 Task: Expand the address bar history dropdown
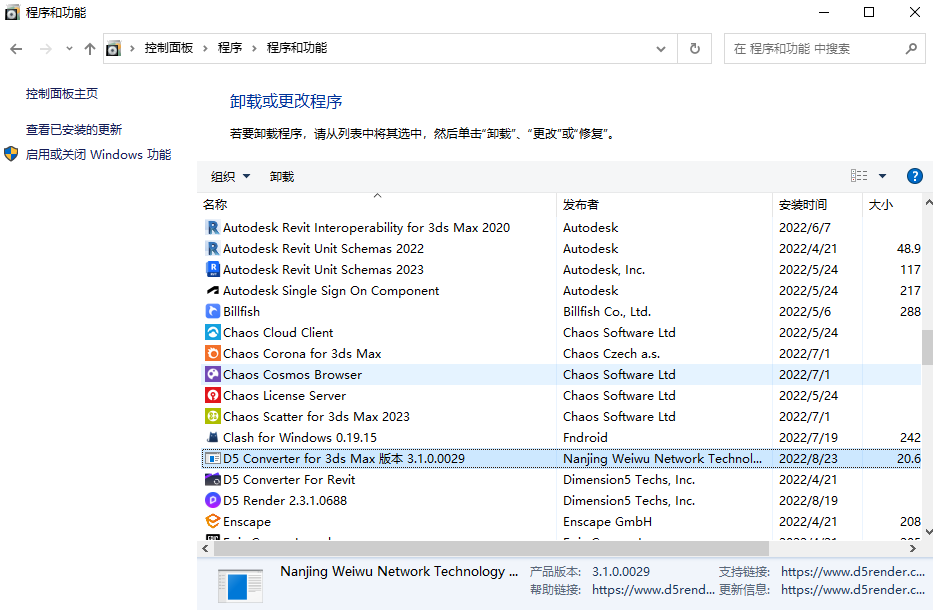[x=660, y=49]
